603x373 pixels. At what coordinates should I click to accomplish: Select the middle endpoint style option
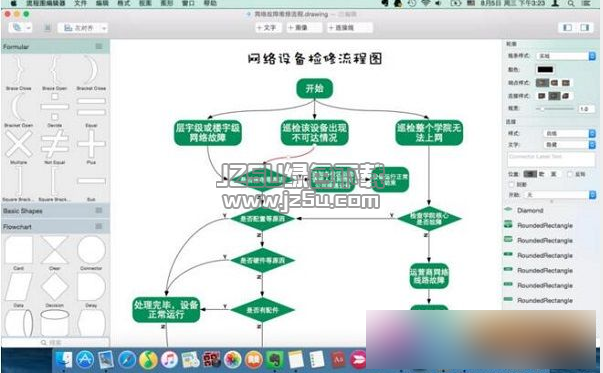(x=554, y=83)
